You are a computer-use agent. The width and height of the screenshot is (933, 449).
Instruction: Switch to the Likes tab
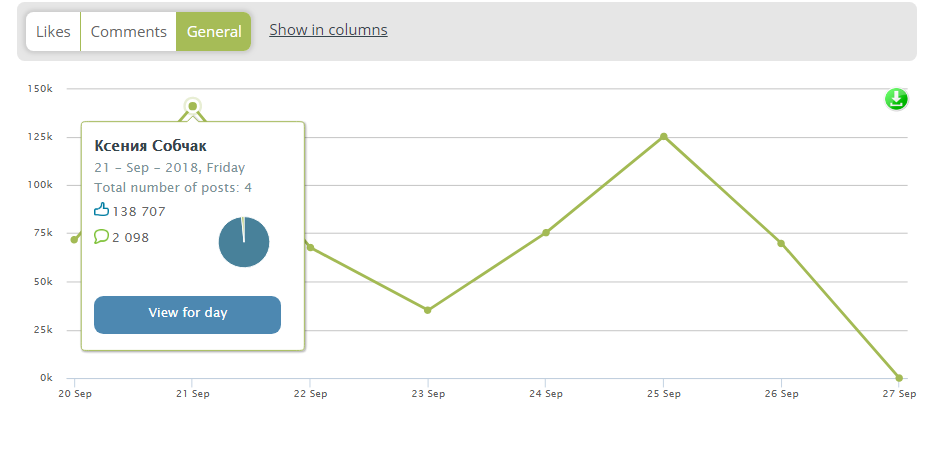click(x=53, y=32)
